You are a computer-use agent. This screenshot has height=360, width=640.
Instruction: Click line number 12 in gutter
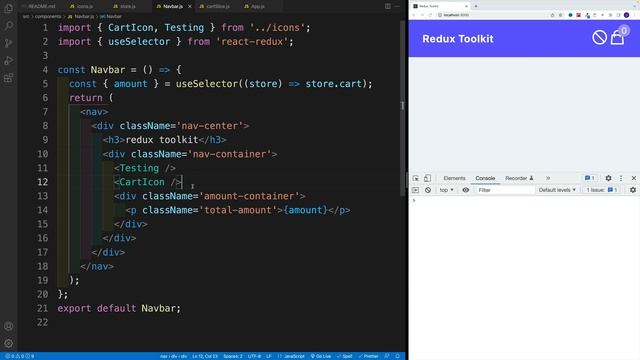point(42,182)
